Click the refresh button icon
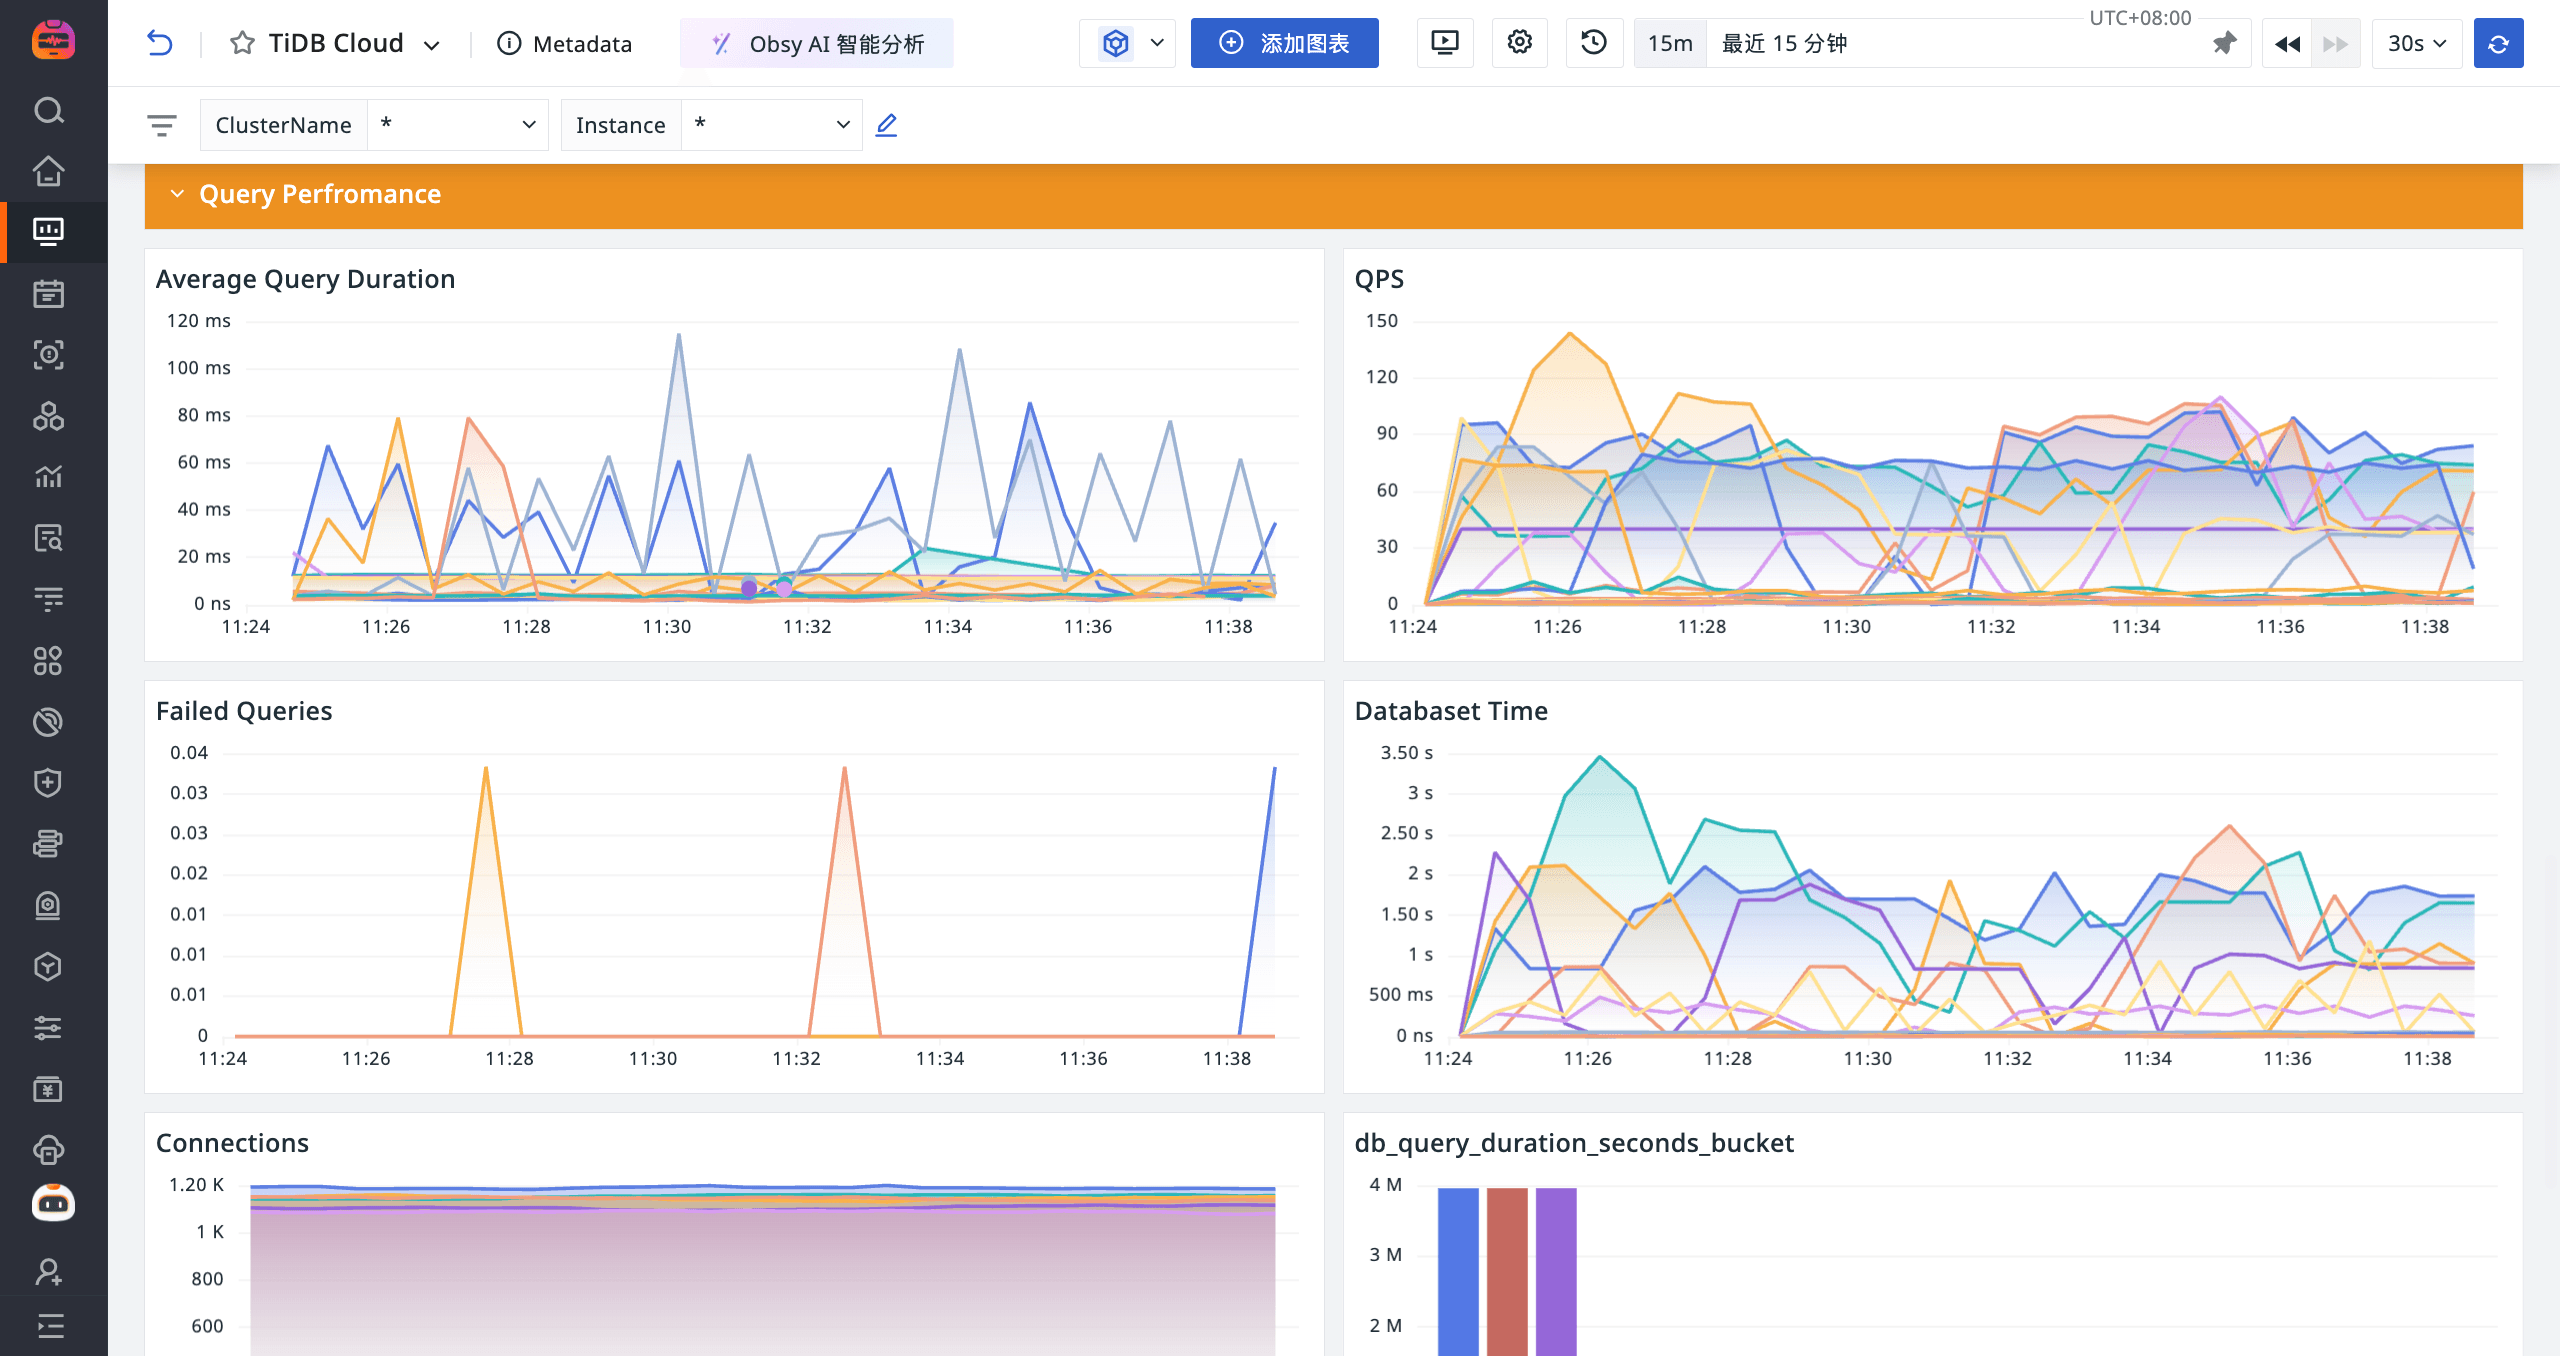 2498,43
